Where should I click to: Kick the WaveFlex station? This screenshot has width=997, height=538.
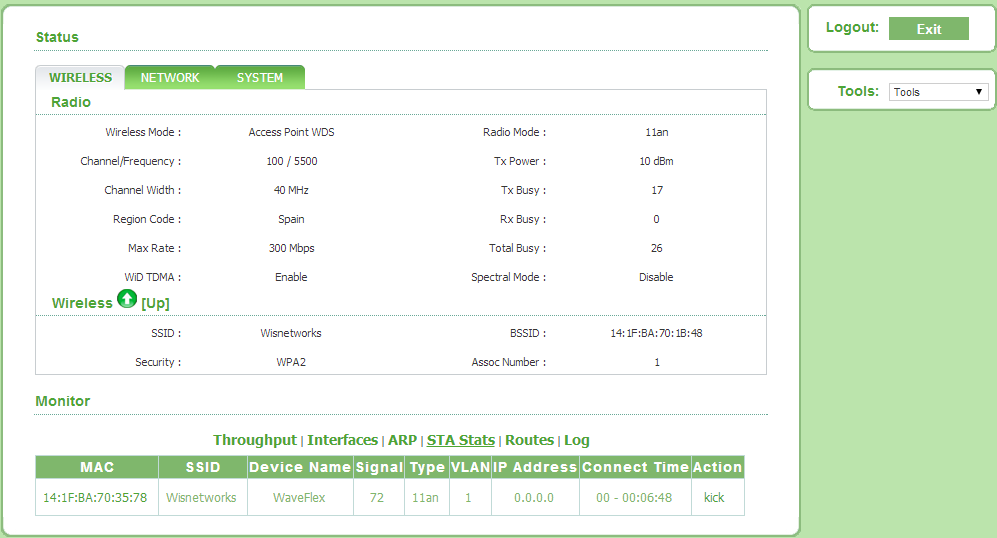point(713,497)
